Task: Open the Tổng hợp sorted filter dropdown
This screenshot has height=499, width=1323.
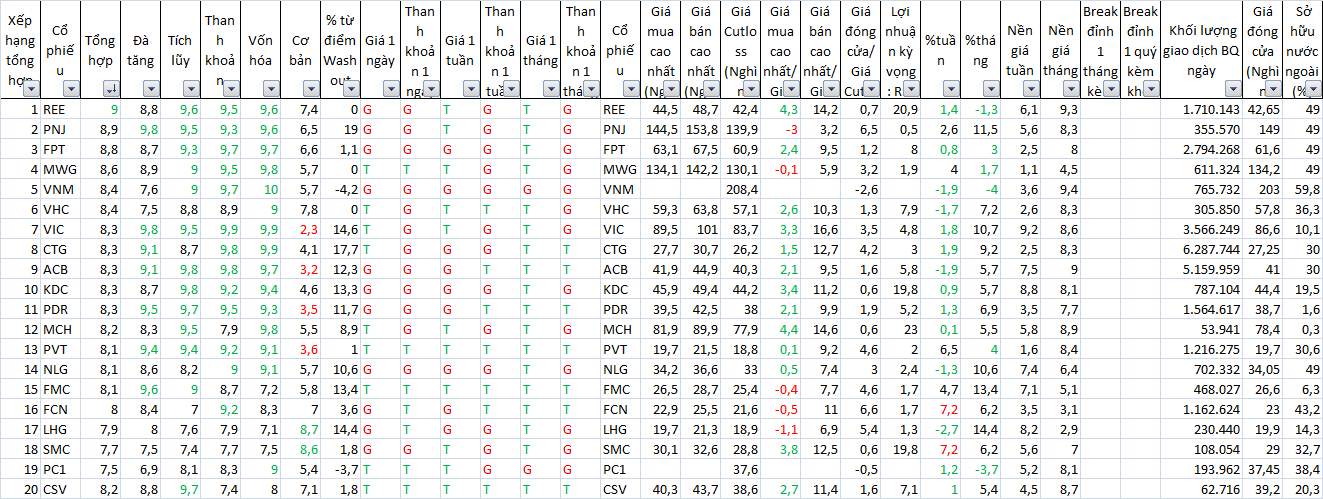Action: (x=111, y=90)
